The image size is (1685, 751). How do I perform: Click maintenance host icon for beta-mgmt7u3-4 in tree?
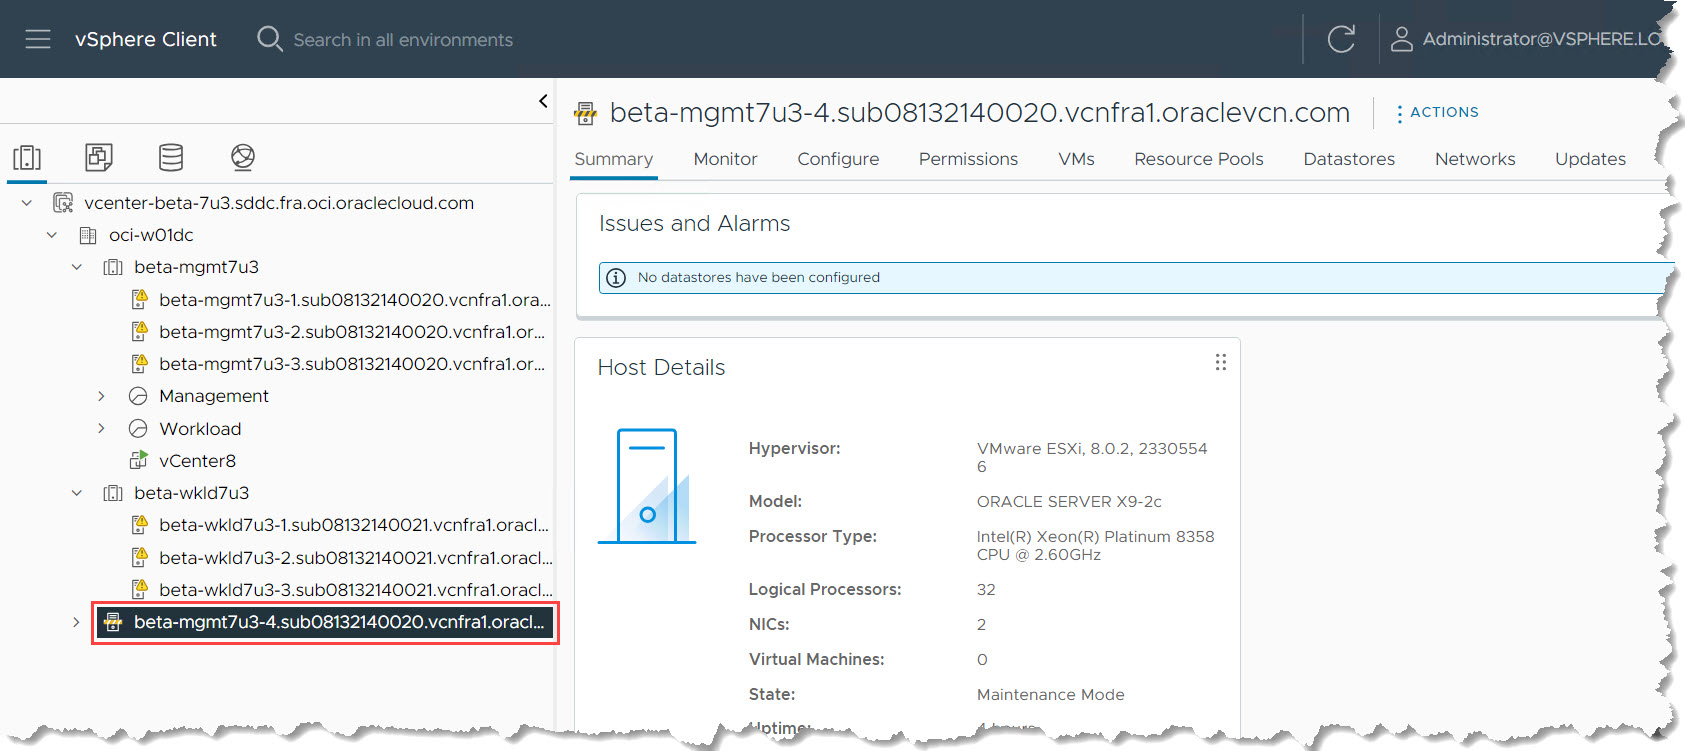pos(113,622)
